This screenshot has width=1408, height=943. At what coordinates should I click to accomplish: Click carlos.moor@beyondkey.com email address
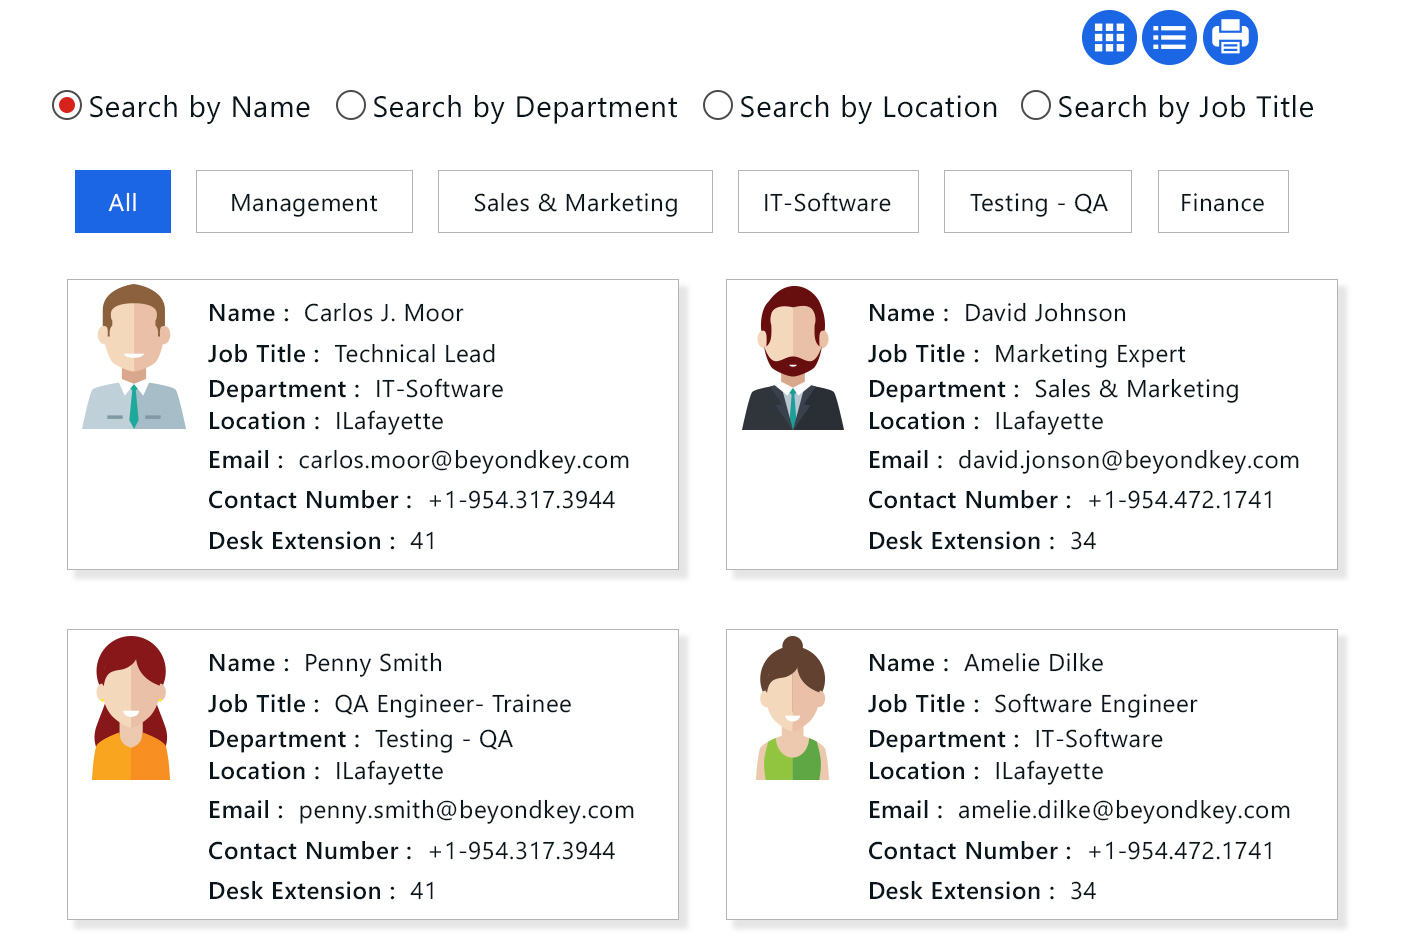pos(464,460)
